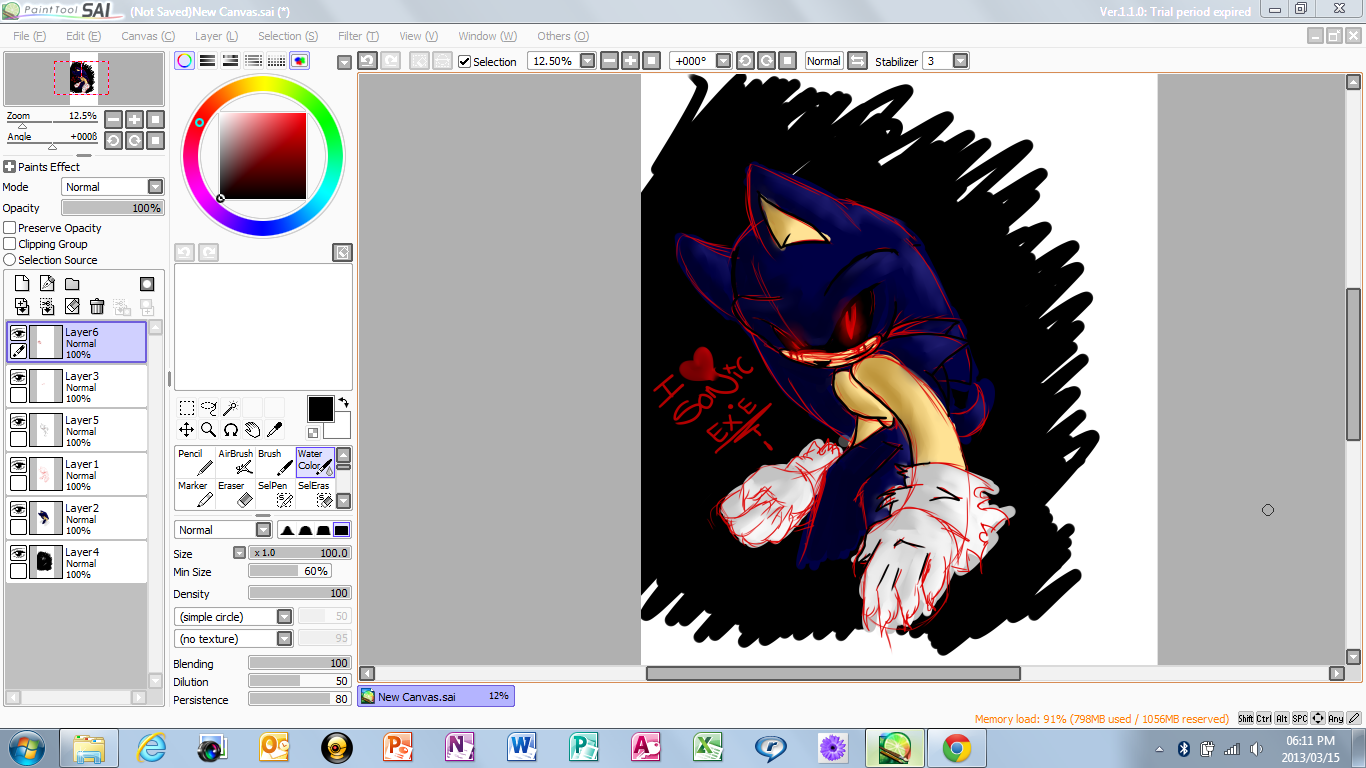Open the zoom percentage dropdown in toolbar
The image size is (1366, 768).
[x=588, y=61]
